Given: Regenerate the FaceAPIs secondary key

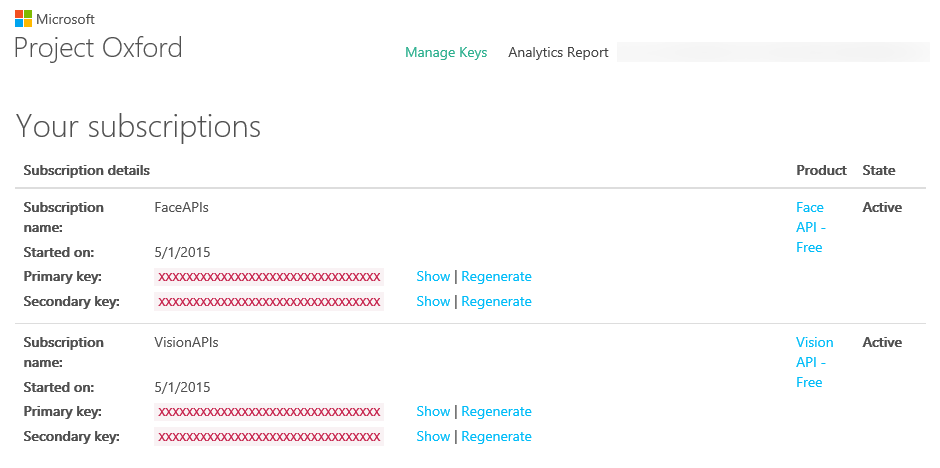Looking at the screenshot, I should (x=496, y=301).
